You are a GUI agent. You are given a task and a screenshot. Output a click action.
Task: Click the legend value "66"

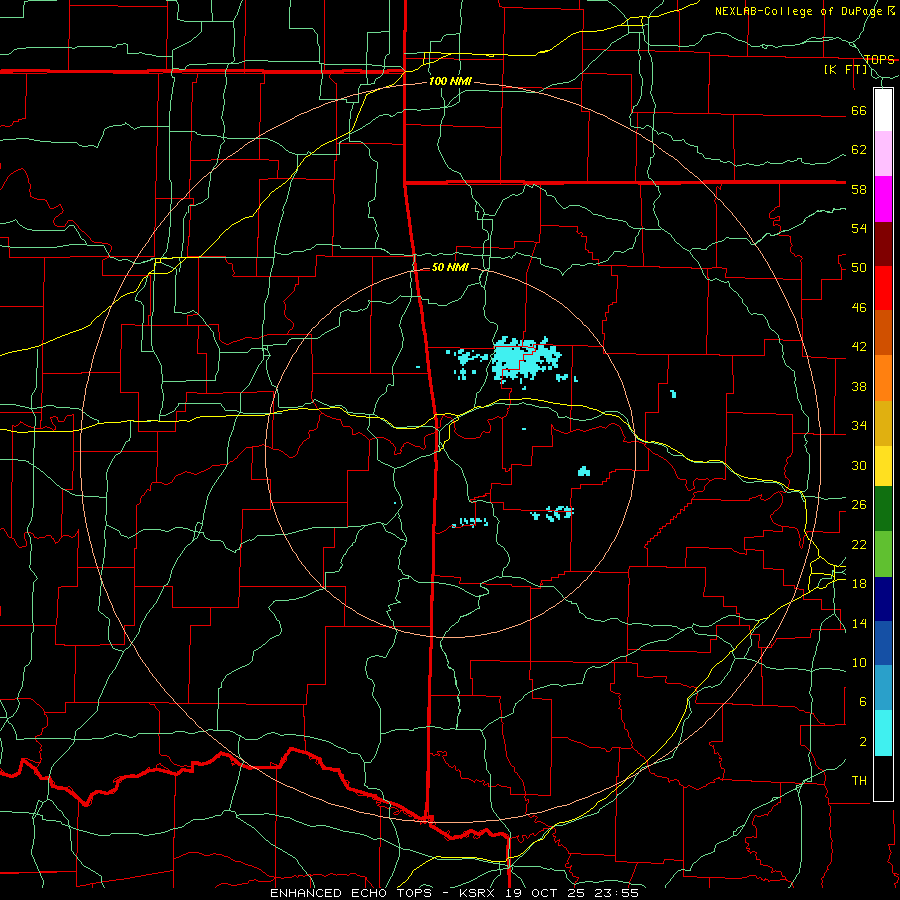click(x=859, y=111)
